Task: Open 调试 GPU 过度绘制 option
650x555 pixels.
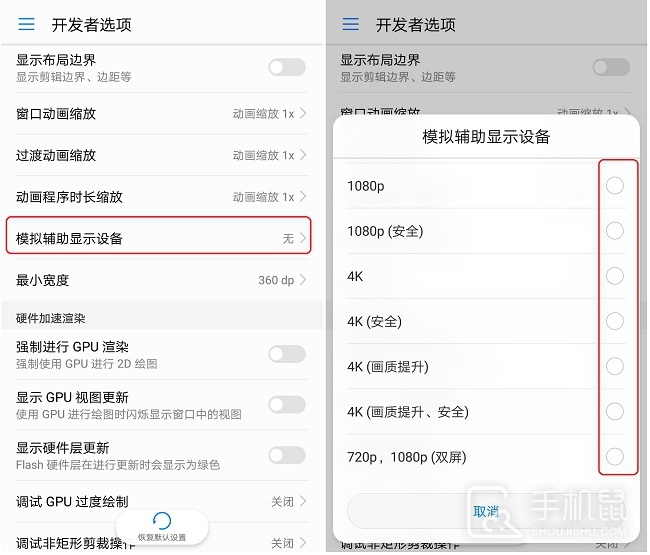Action: coord(162,502)
